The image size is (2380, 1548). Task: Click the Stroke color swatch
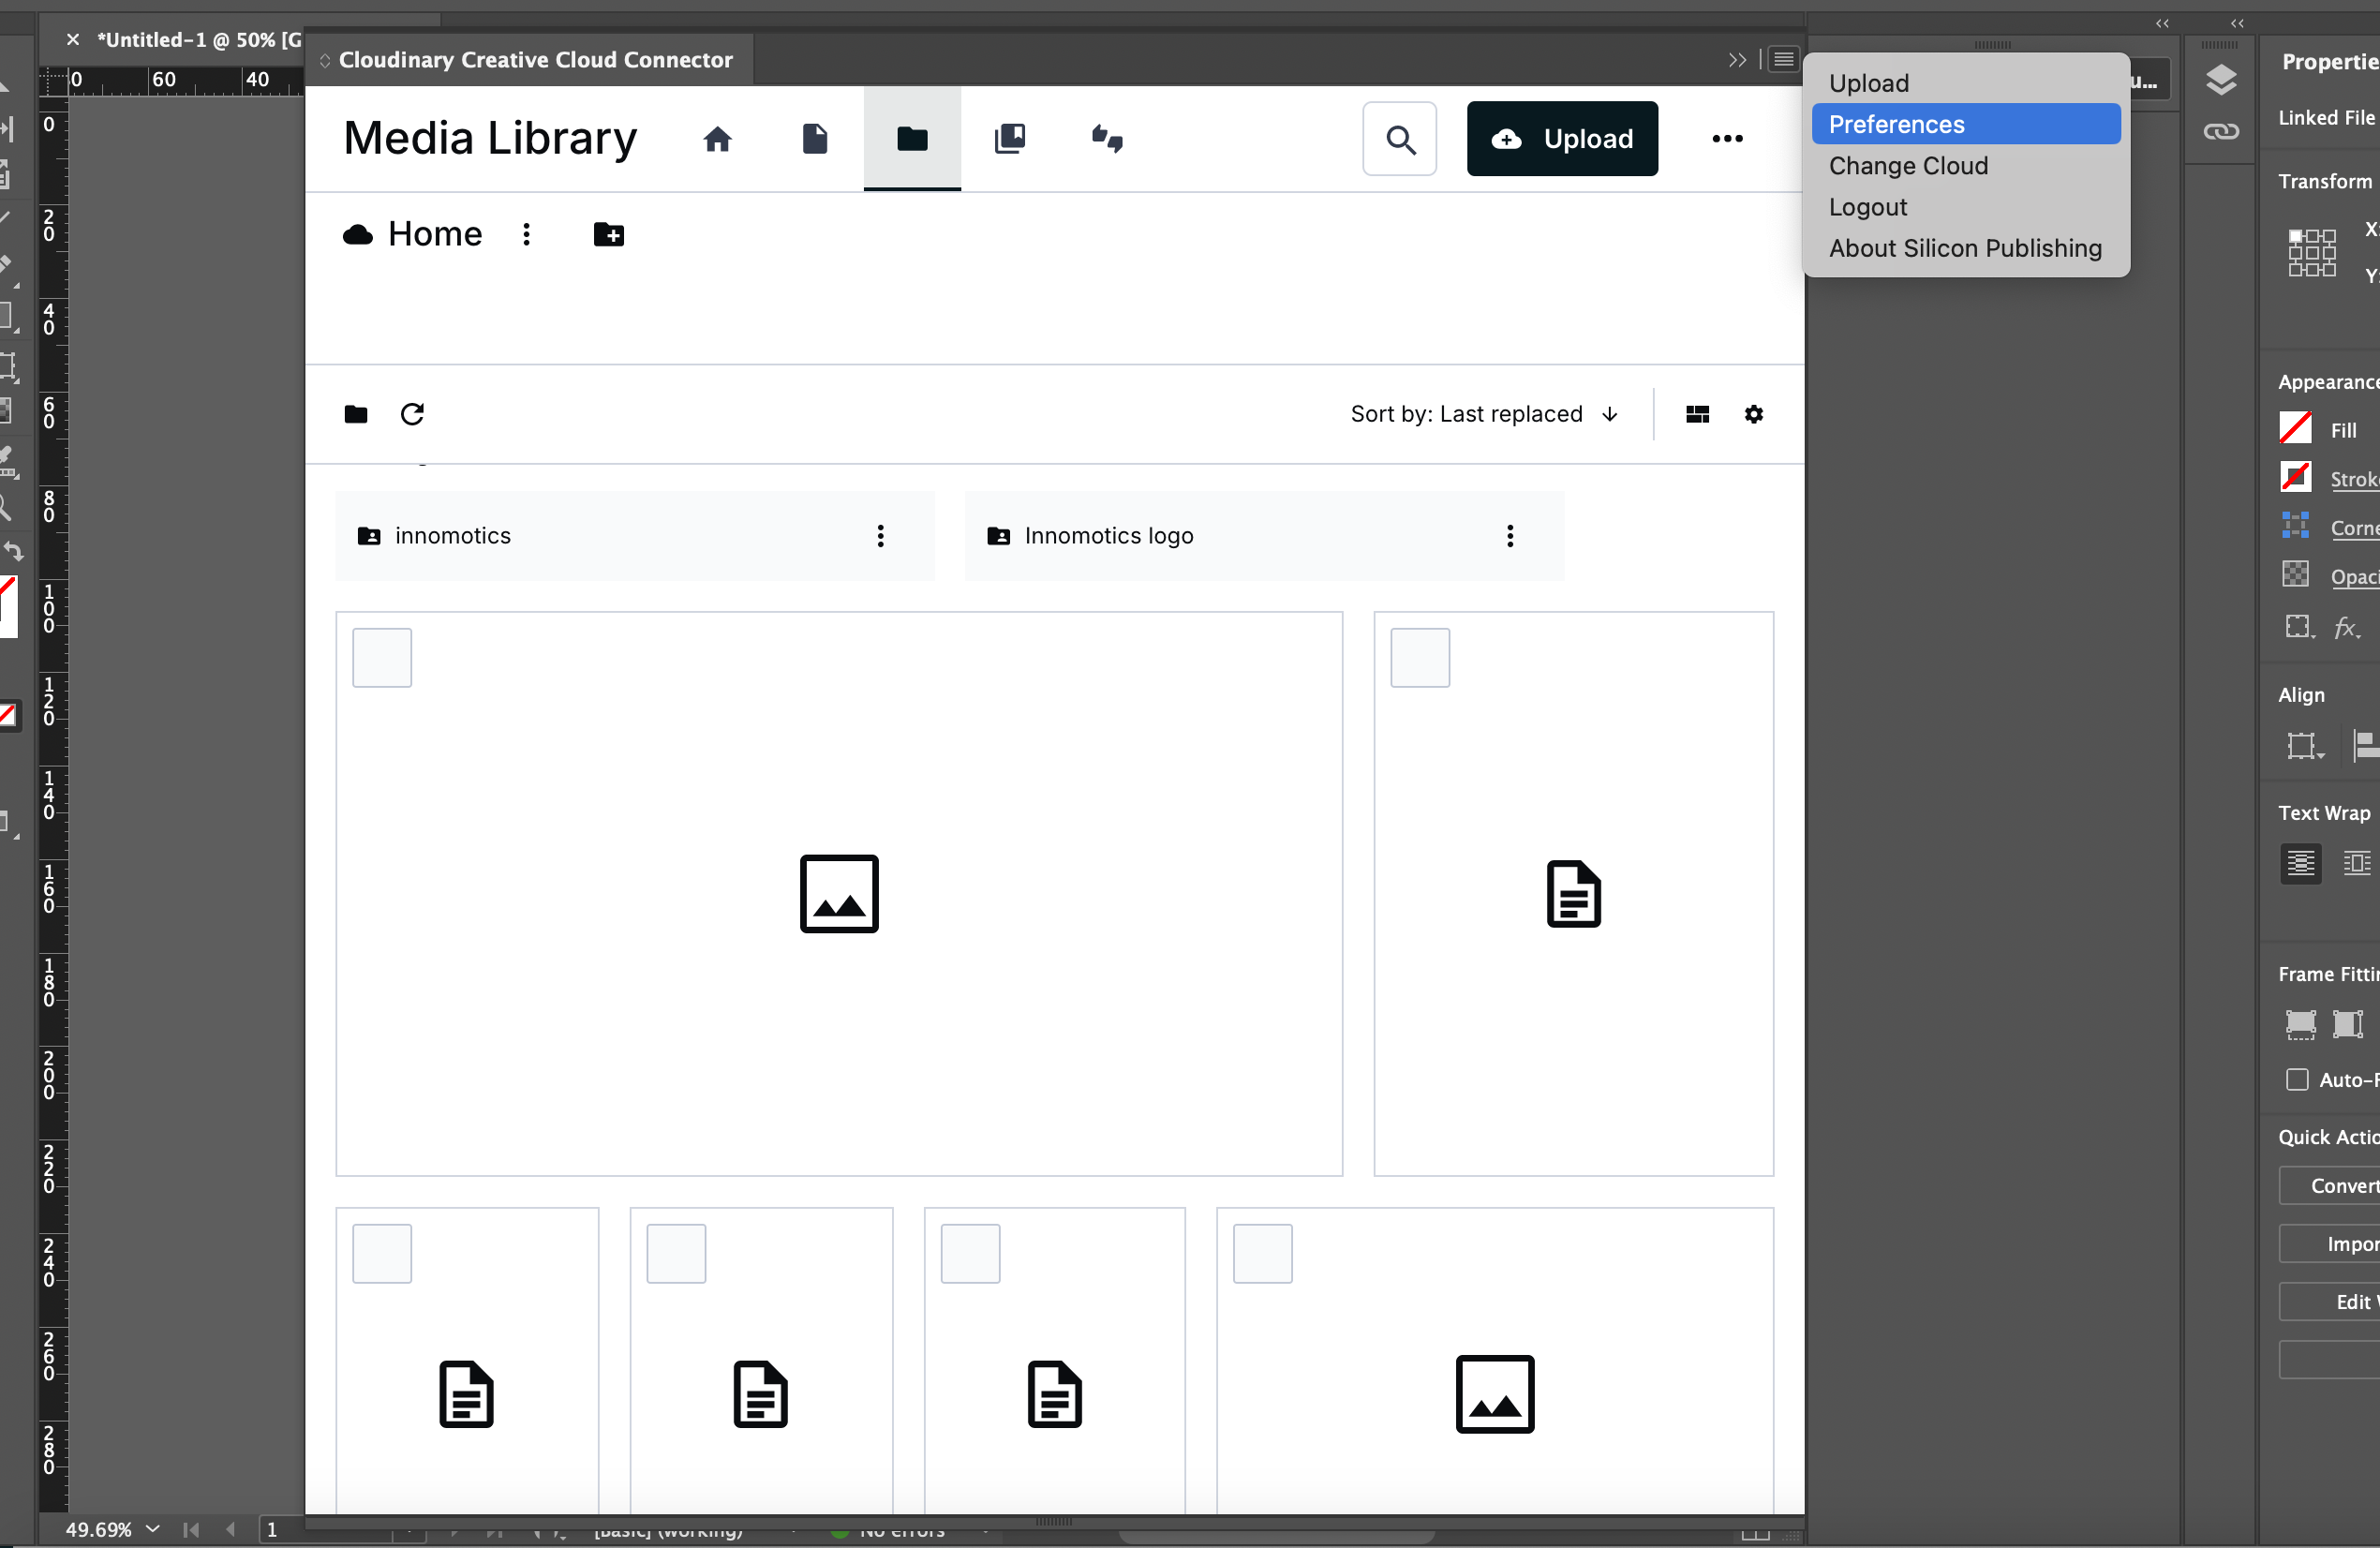click(x=2295, y=477)
